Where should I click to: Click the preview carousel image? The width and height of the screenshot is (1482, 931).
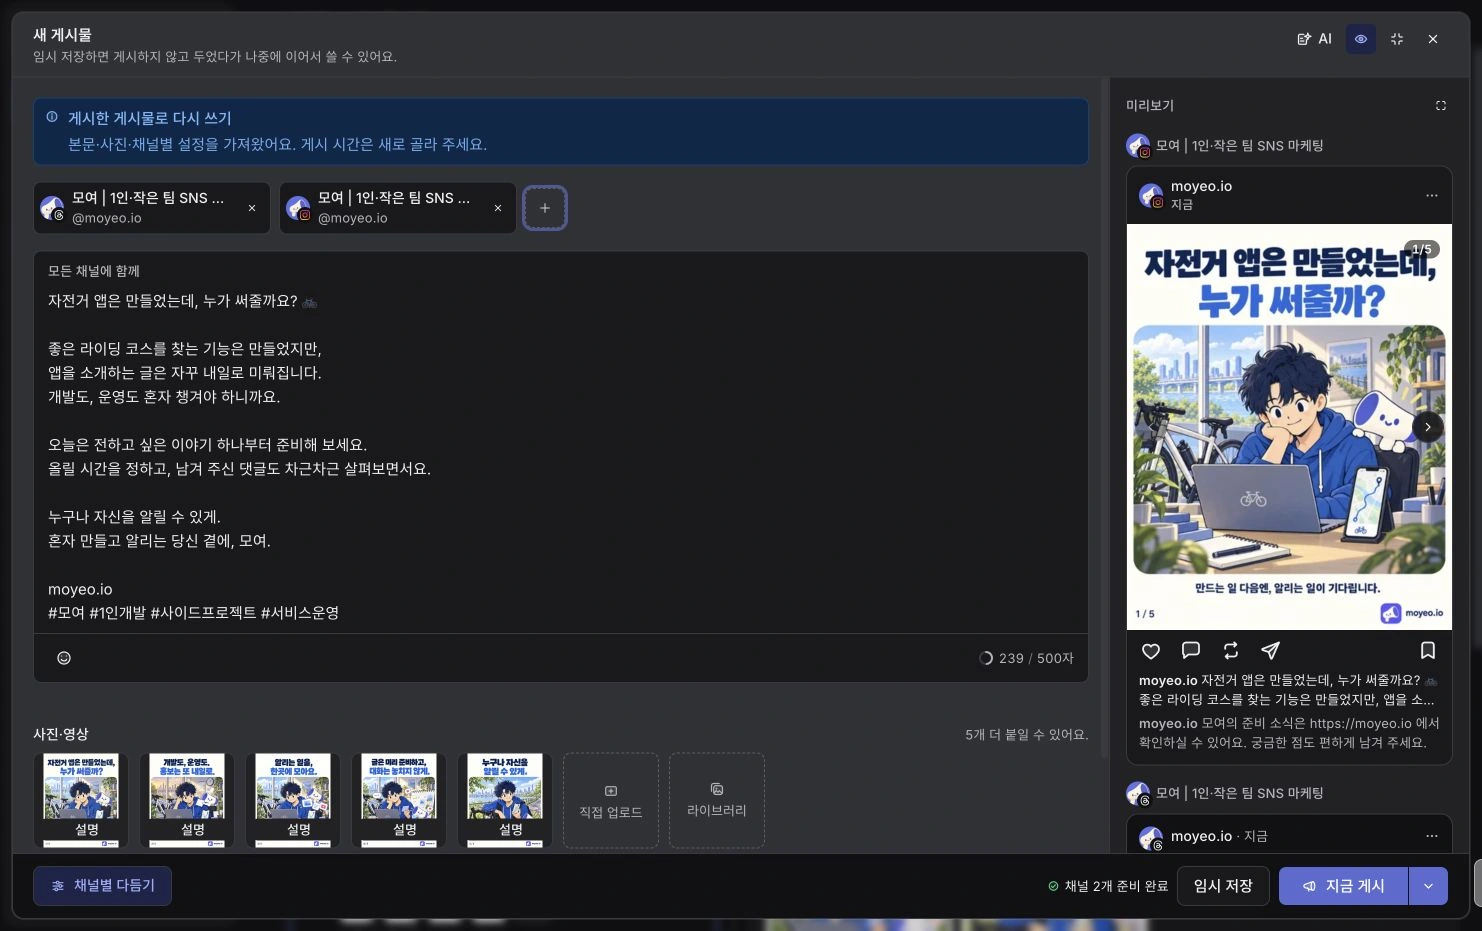(x=1289, y=427)
